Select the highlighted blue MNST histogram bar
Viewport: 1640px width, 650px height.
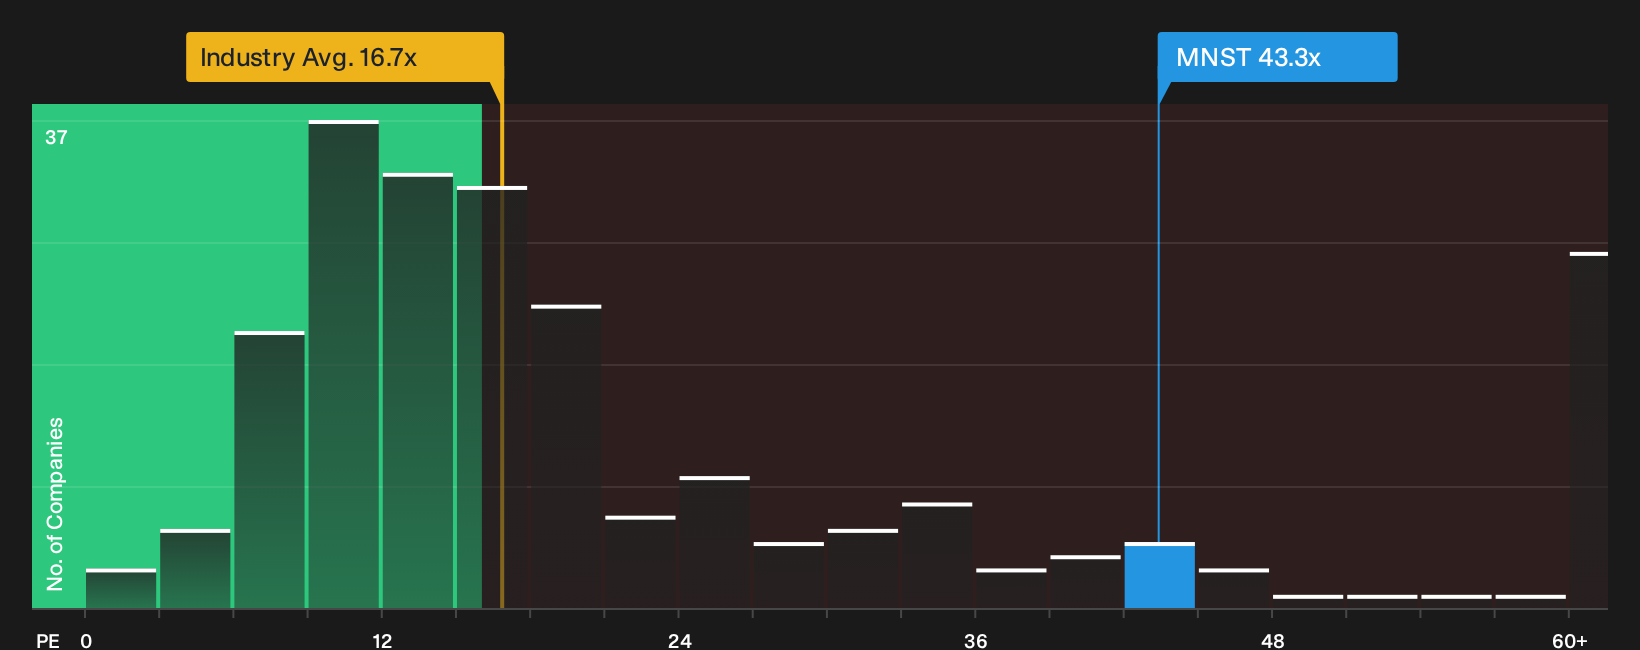coord(1159,576)
